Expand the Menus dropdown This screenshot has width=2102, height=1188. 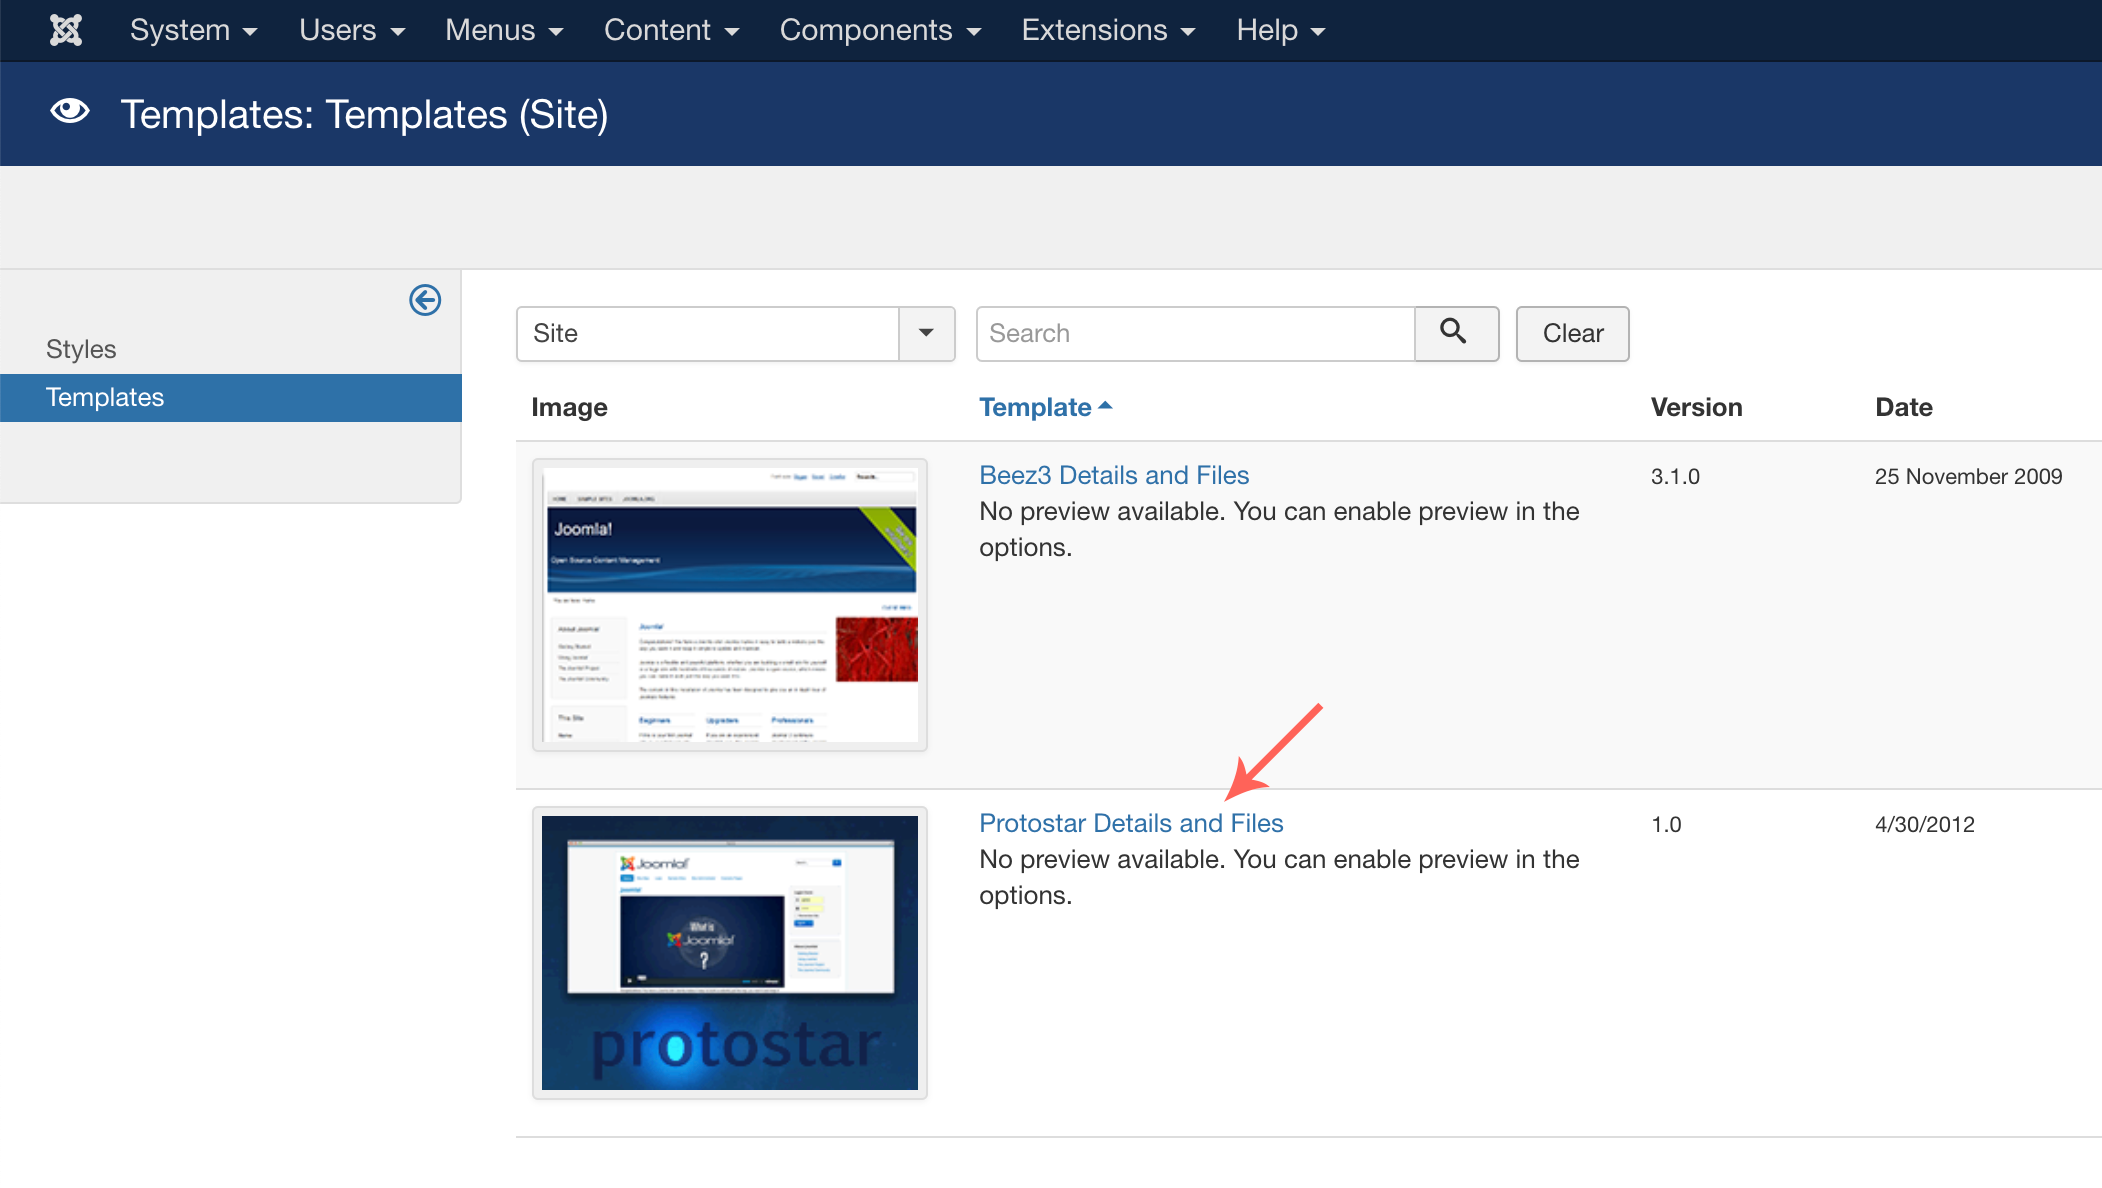[x=503, y=30]
